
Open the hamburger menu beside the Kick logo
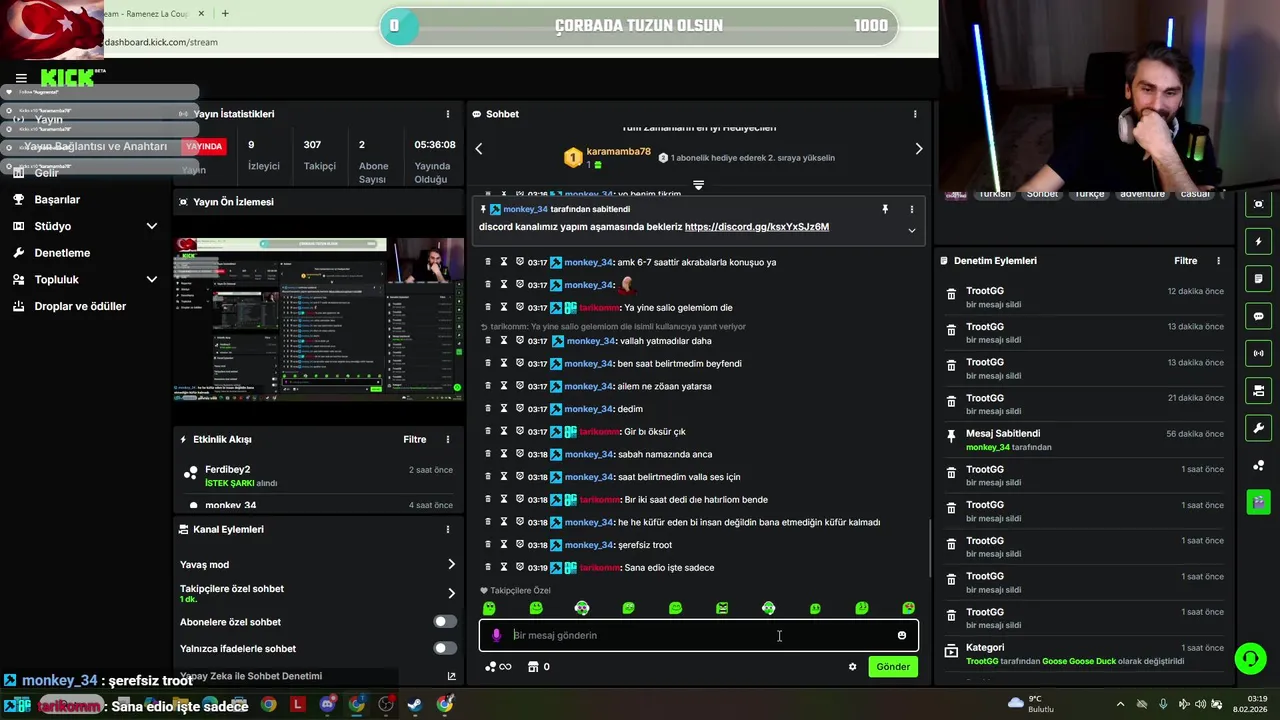click(x=21, y=78)
